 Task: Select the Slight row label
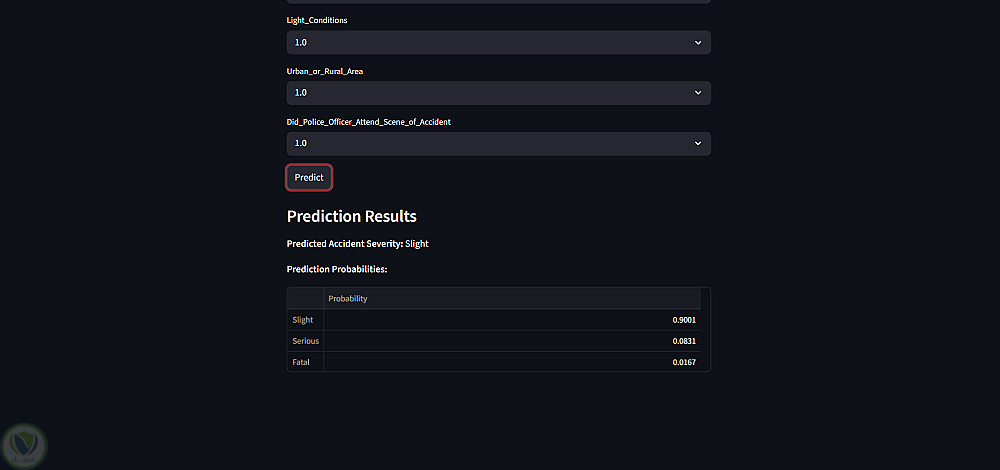[x=303, y=320]
